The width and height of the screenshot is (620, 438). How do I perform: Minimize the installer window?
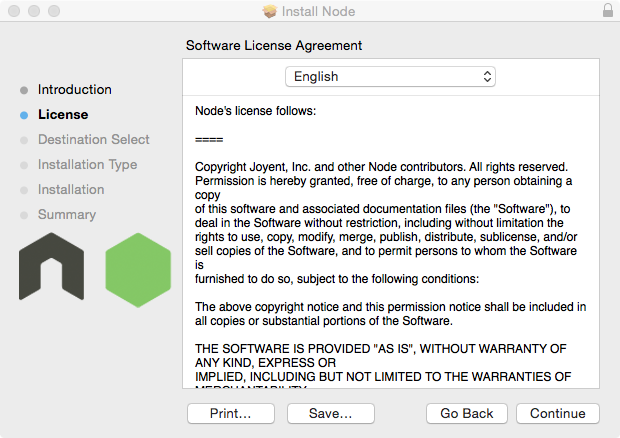click(33, 10)
